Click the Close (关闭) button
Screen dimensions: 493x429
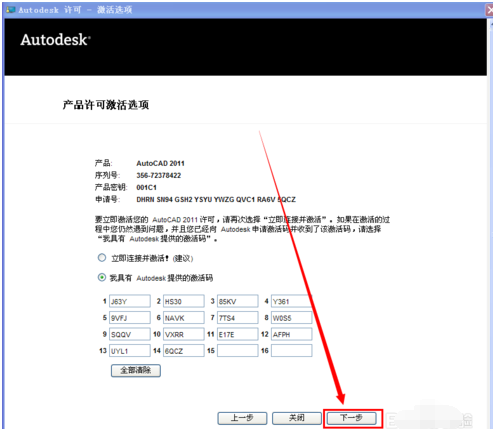(x=297, y=418)
